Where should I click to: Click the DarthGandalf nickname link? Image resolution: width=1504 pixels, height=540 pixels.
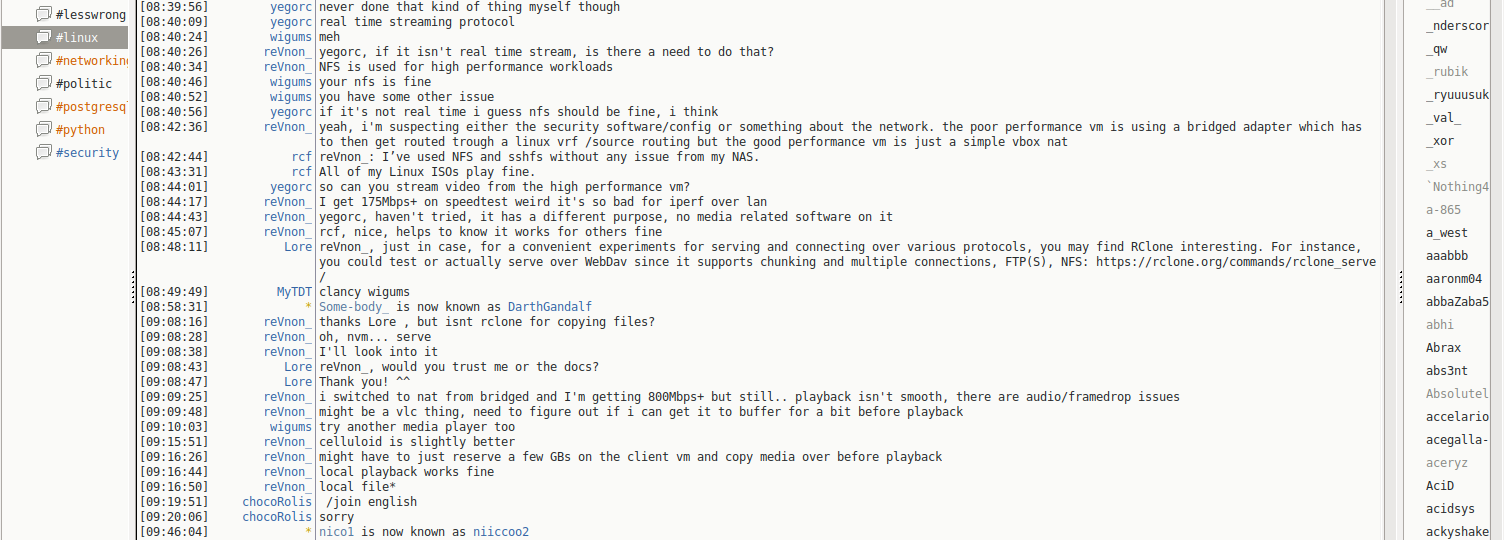click(x=549, y=307)
